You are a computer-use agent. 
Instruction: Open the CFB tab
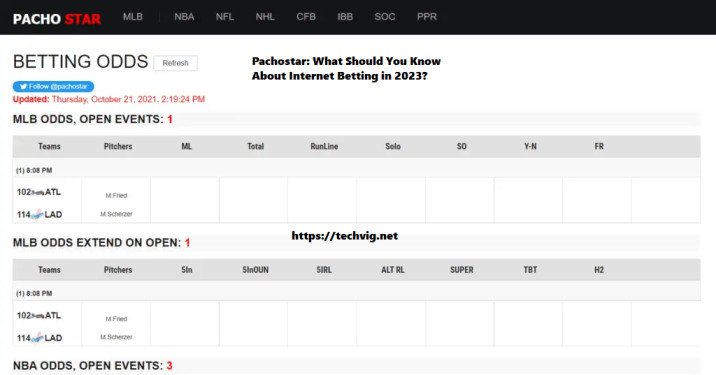(306, 17)
